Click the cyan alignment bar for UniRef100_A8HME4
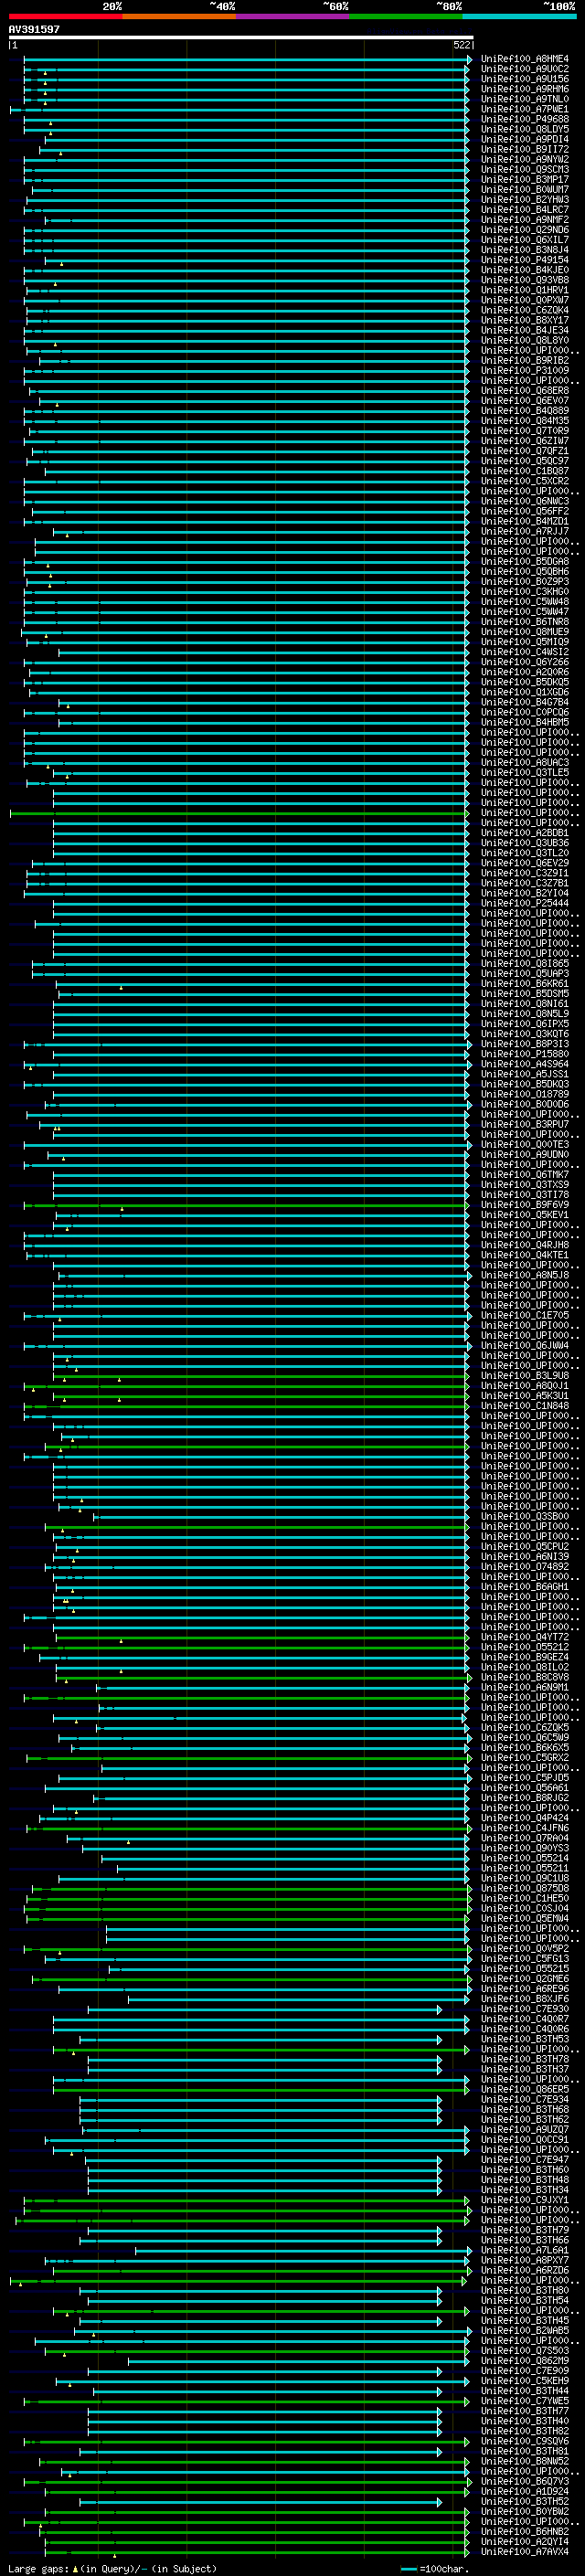 click(247, 59)
